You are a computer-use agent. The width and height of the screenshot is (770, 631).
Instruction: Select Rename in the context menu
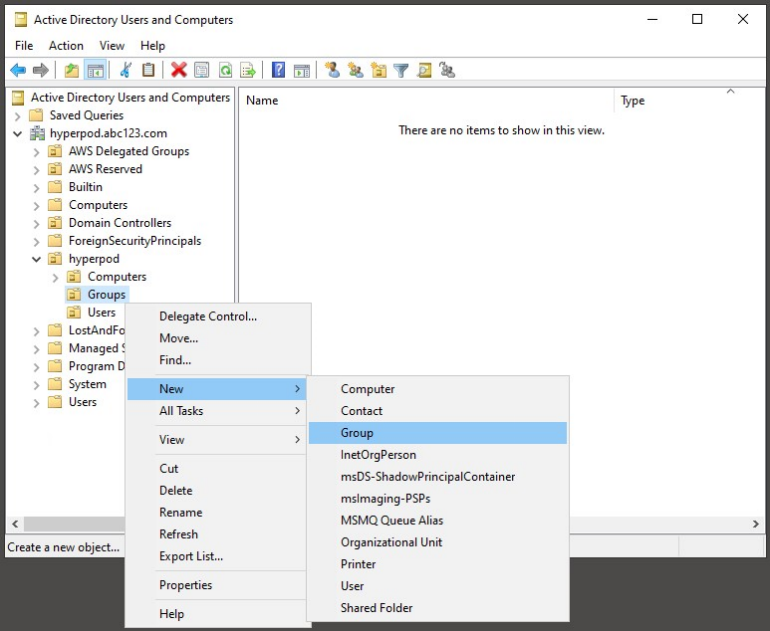point(216,512)
